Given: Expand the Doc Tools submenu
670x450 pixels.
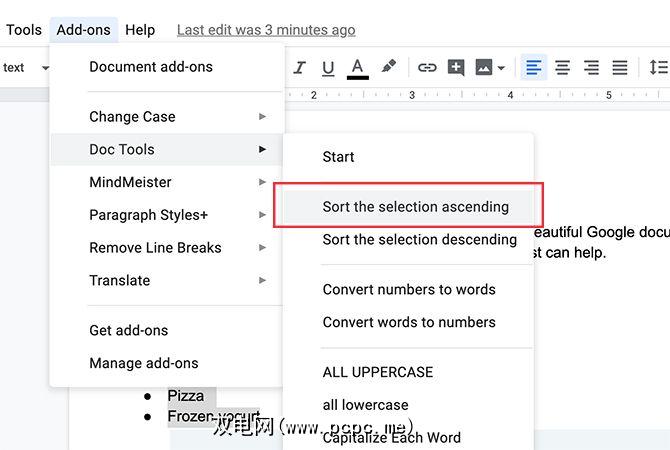Looking at the screenshot, I should pyautogui.click(x=167, y=150).
